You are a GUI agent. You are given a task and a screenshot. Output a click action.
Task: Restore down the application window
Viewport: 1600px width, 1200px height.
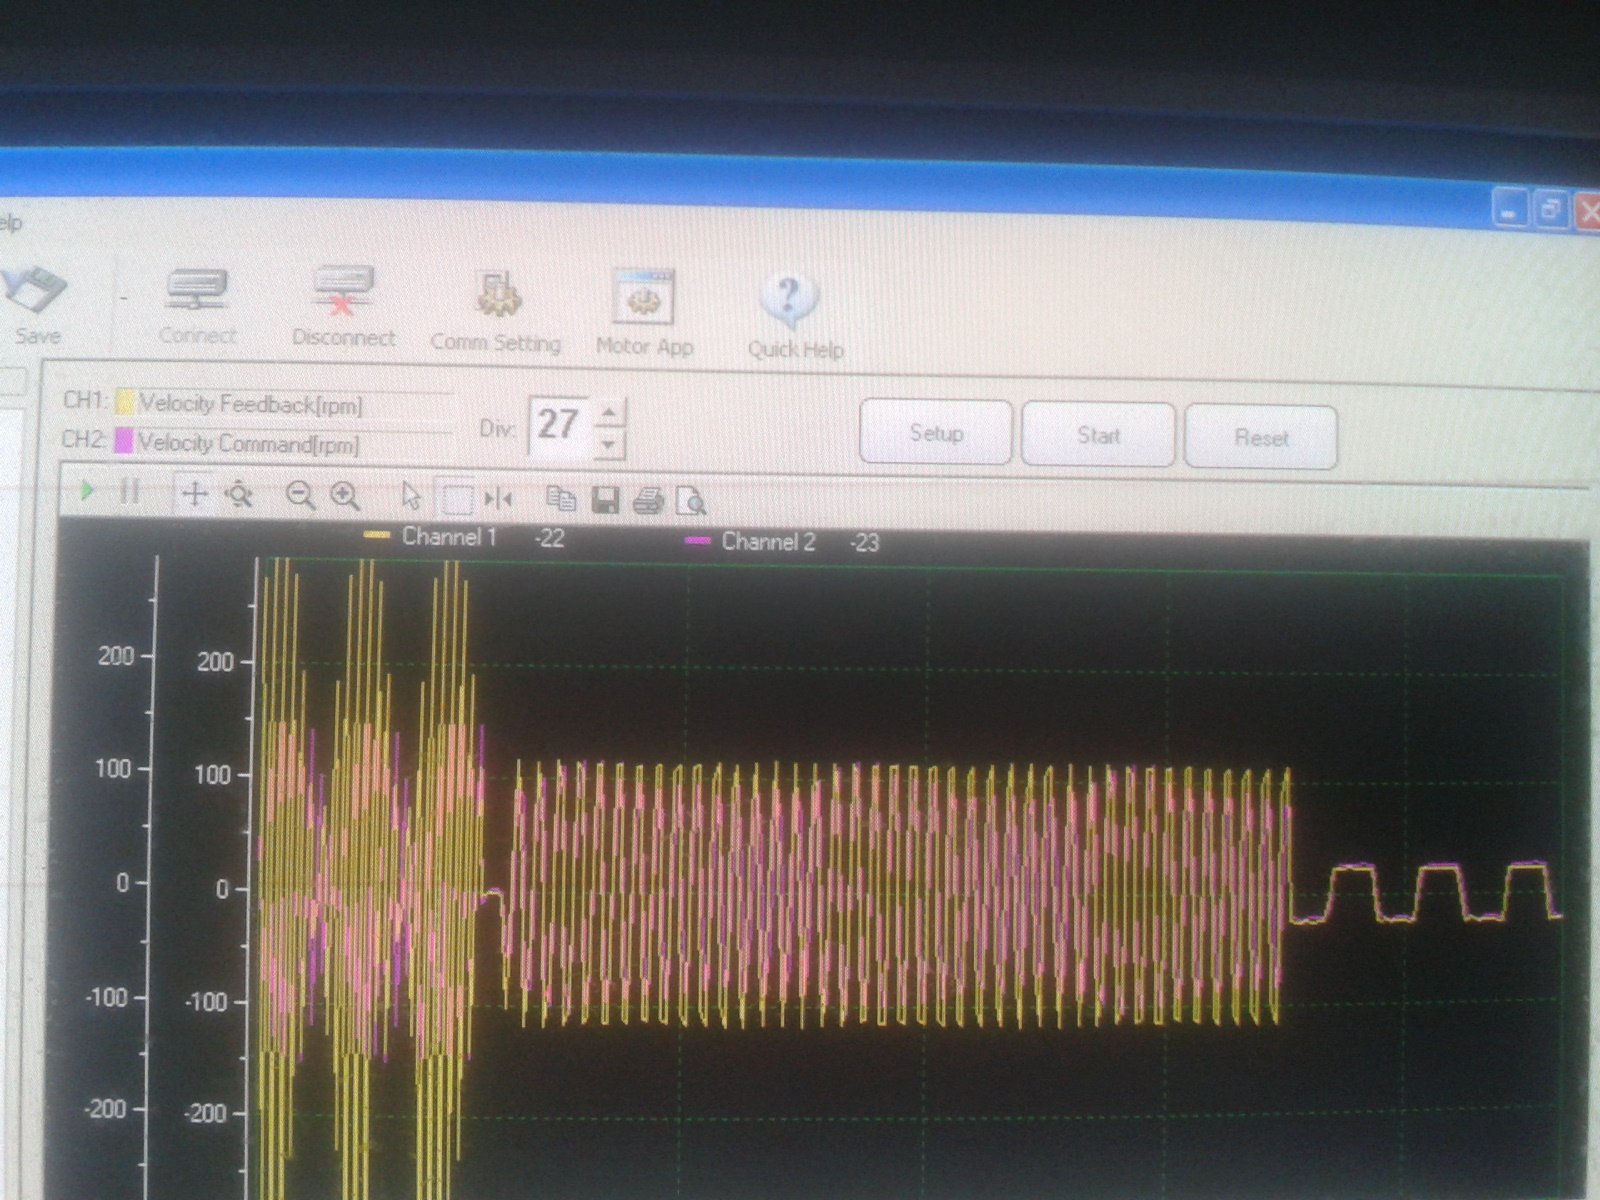[1551, 210]
